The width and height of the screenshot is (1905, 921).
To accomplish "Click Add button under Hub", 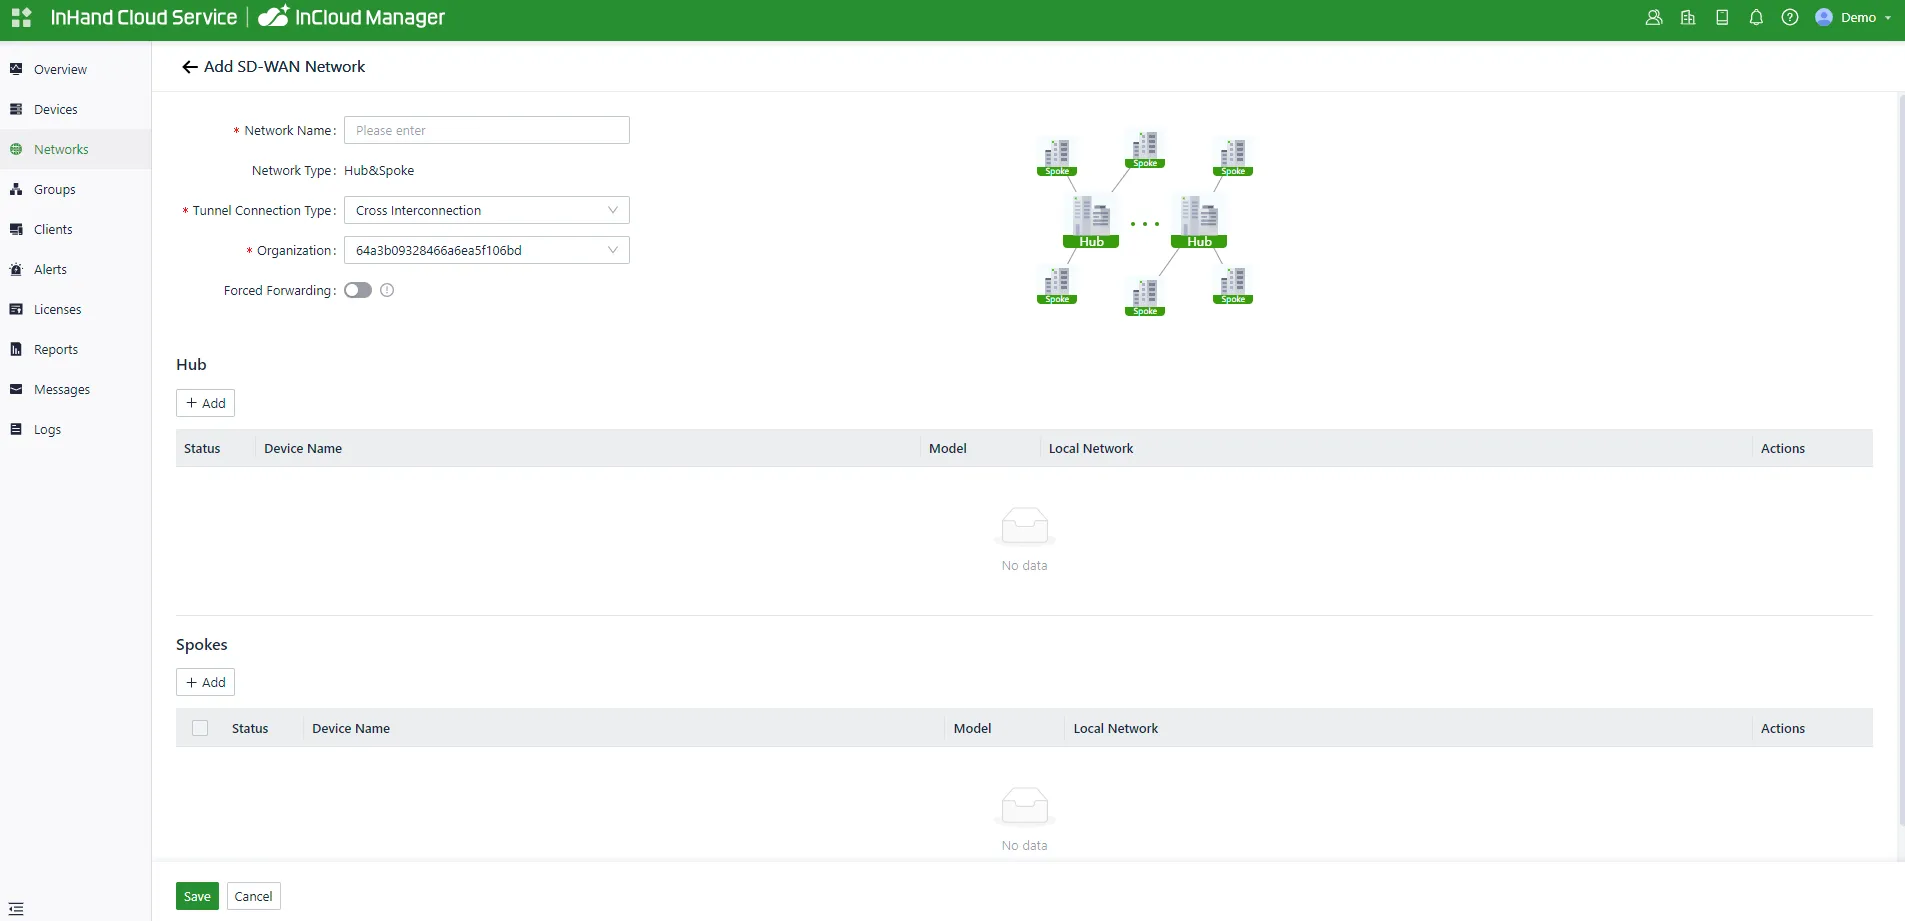I will pyautogui.click(x=205, y=403).
